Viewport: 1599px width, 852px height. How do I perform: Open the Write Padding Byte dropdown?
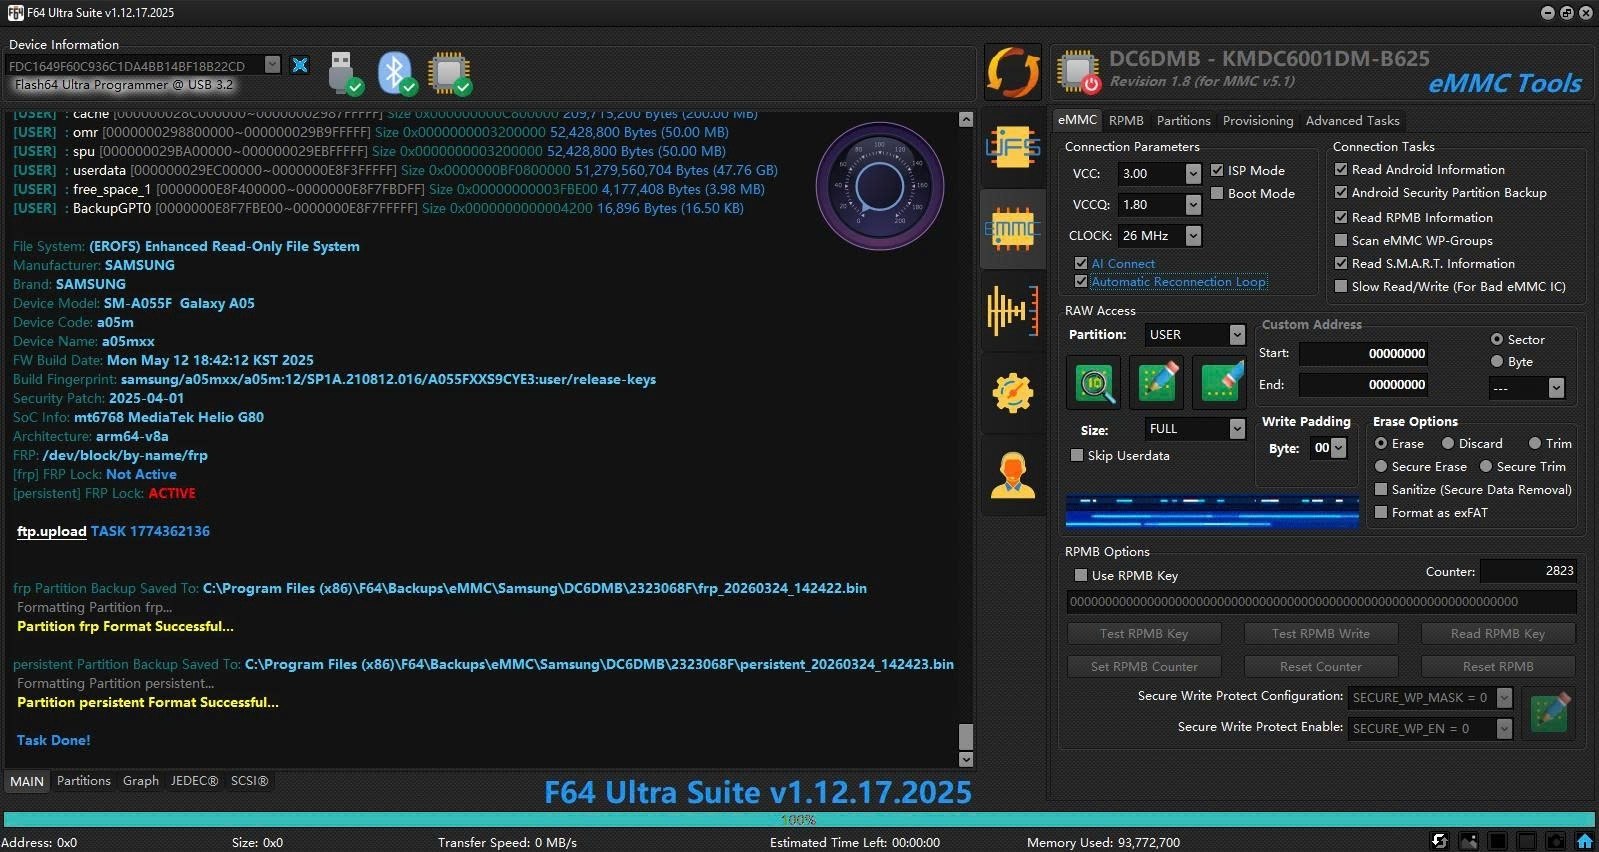coord(1339,448)
